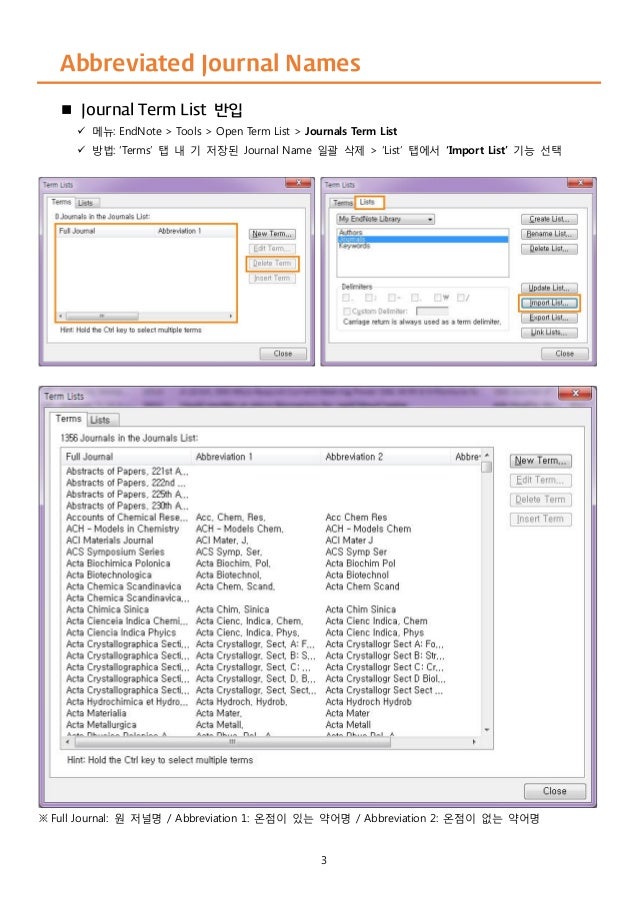Open Lists tab in the 0 Journals dialog
The width and height of the screenshot is (638, 903).
(x=86, y=203)
